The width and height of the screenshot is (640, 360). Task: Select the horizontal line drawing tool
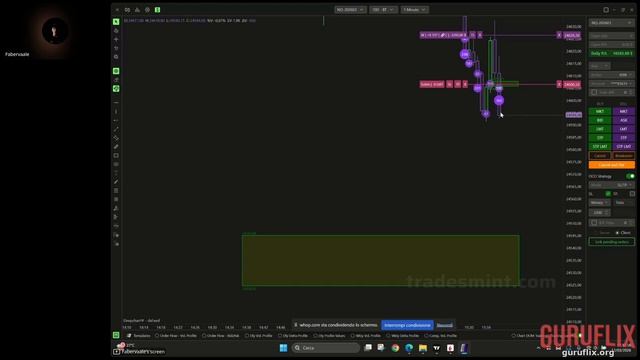[x=116, y=102]
